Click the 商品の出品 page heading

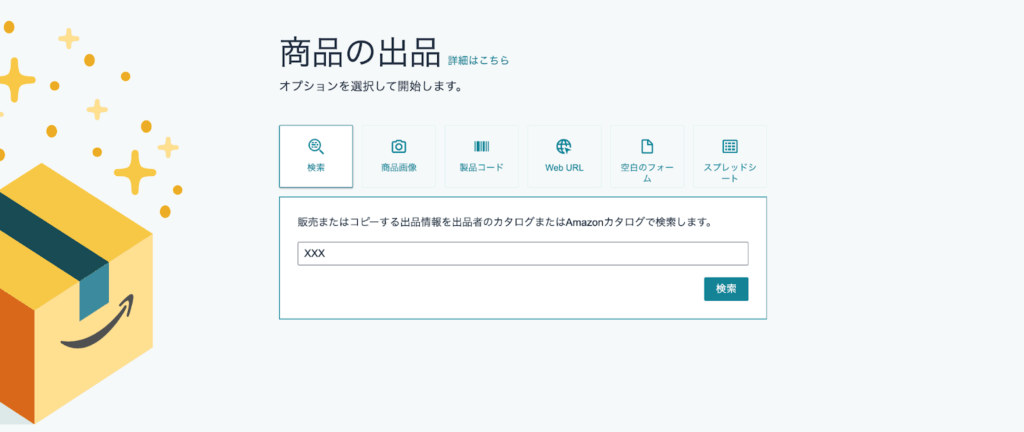360,54
